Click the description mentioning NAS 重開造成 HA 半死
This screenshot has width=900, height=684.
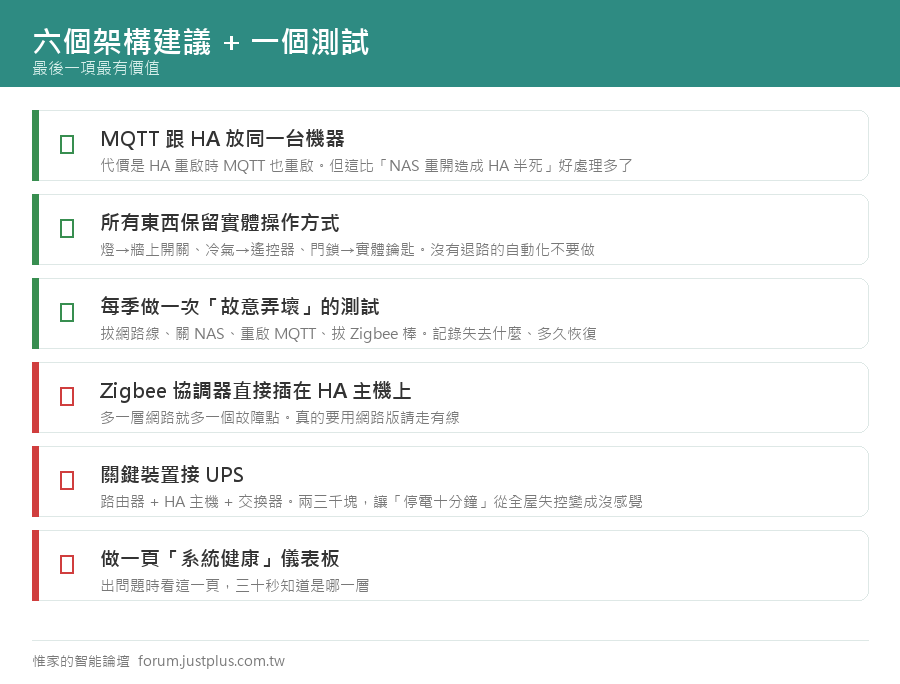pos(366,166)
